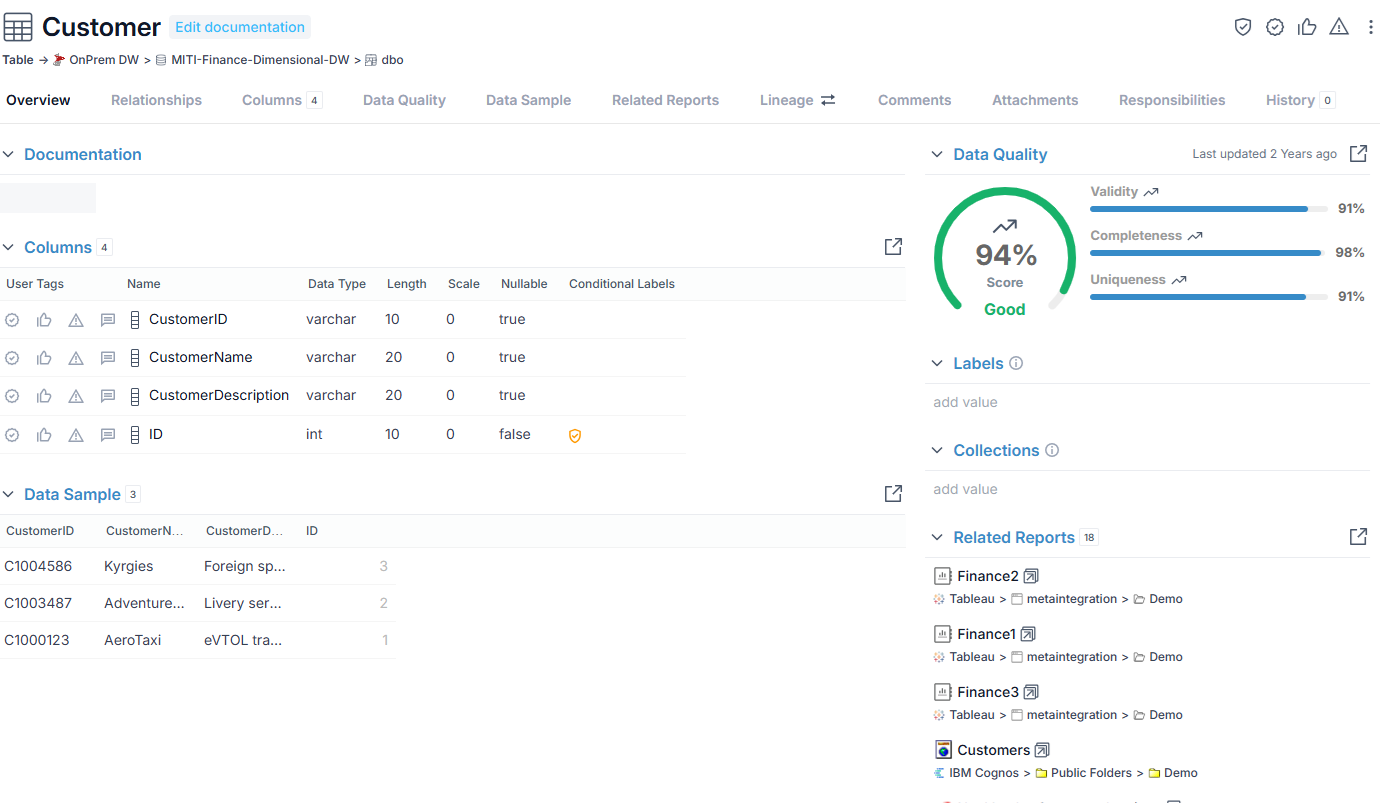The width and height of the screenshot is (1380, 803).
Task: Open the three-dot more options menu
Action: click(x=1371, y=27)
